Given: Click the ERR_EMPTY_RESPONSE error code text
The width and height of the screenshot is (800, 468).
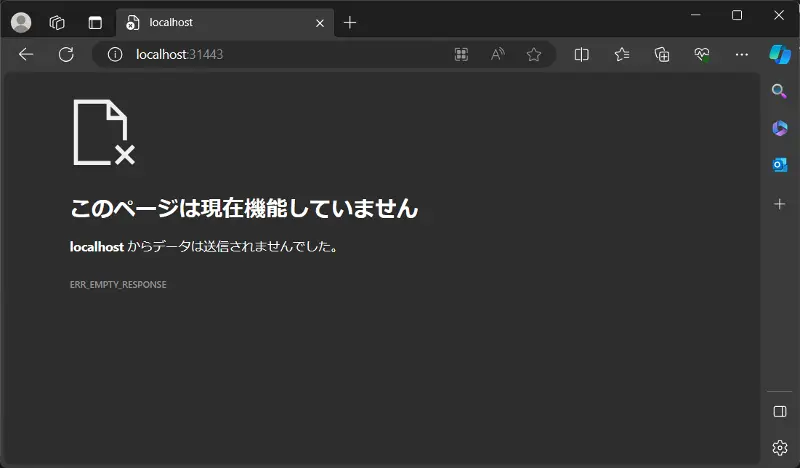Looking at the screenshot, I should (x=118, y=285).
